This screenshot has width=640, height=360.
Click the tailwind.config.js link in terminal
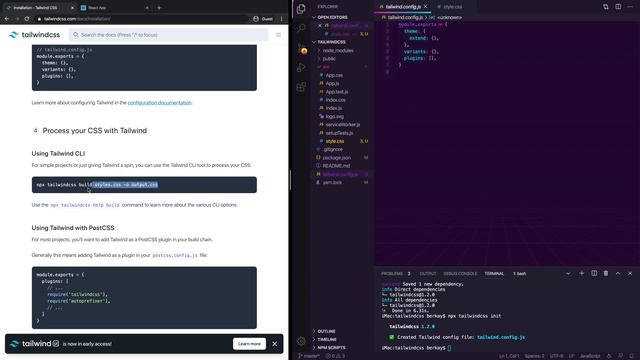(x=501, y=337)
